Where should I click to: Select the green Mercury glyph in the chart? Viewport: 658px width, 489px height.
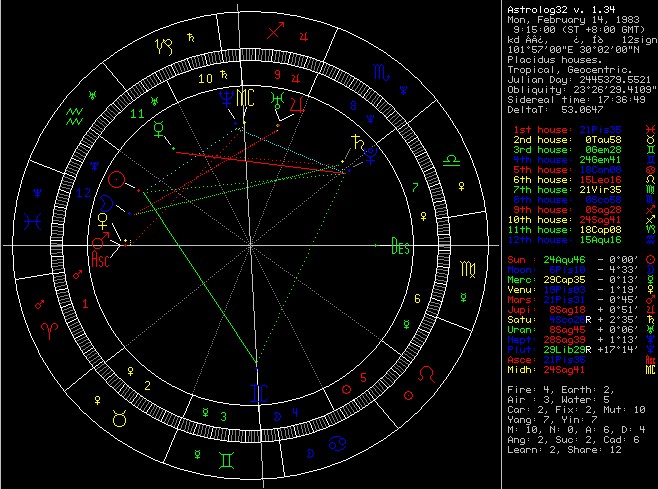pyautogui.click(x=162, y=129)
